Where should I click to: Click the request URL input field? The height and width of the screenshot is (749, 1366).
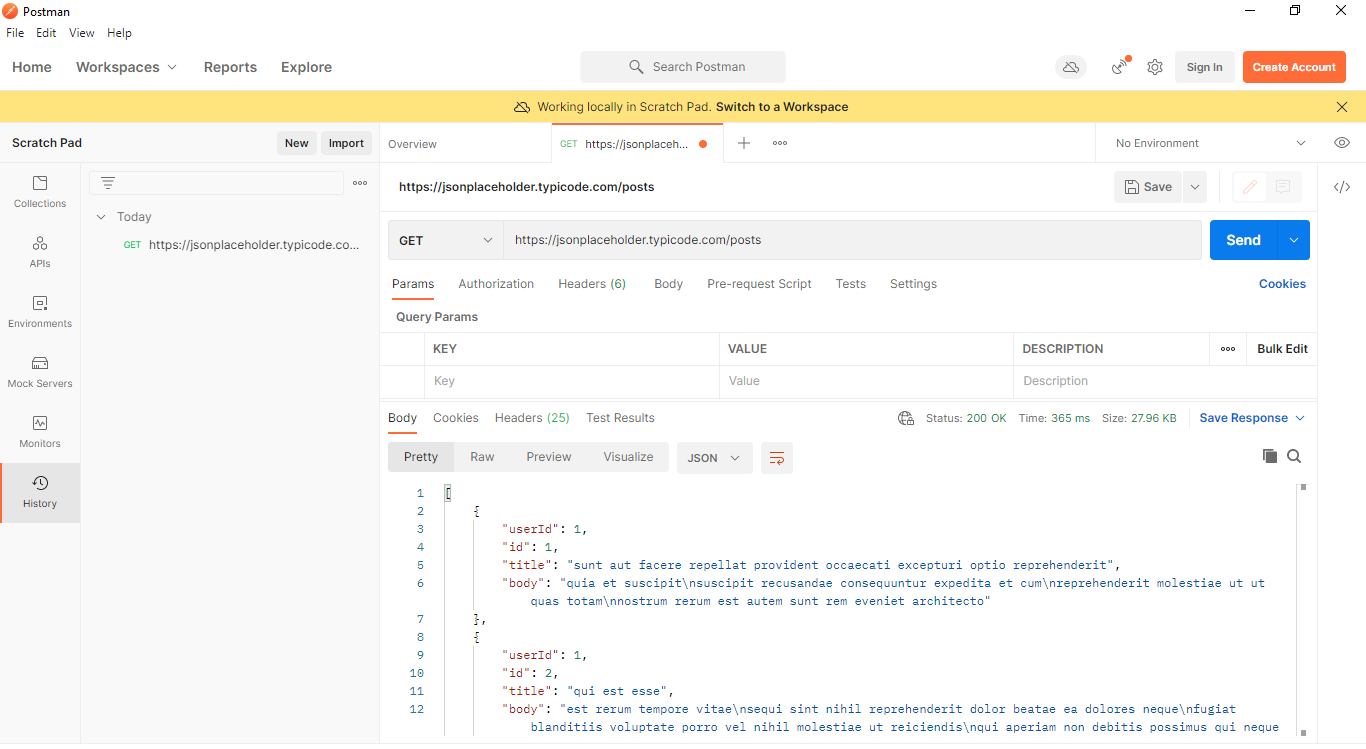click(x=852, y=240)
